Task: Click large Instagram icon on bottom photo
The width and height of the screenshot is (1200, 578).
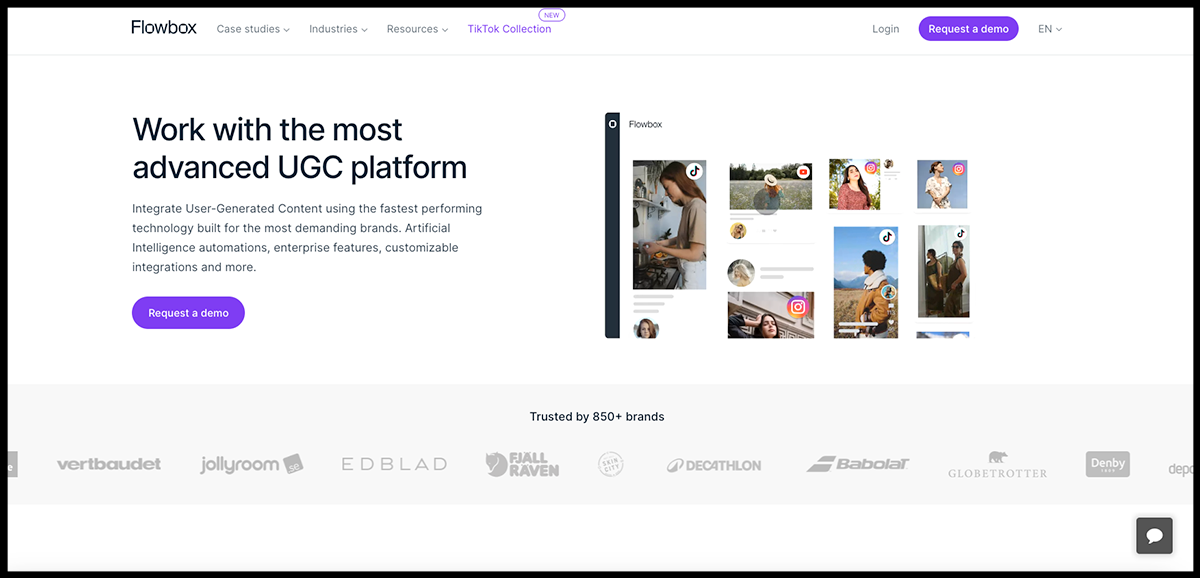Action: (x=797, y=307)
